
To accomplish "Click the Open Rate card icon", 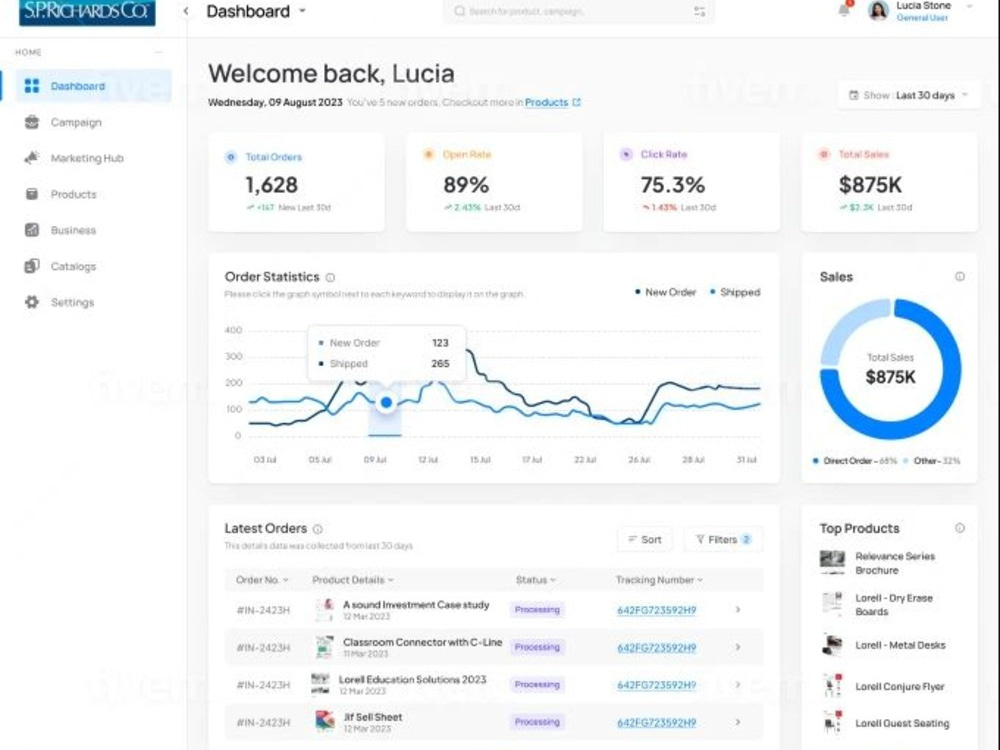I will [x=429, y=154].
